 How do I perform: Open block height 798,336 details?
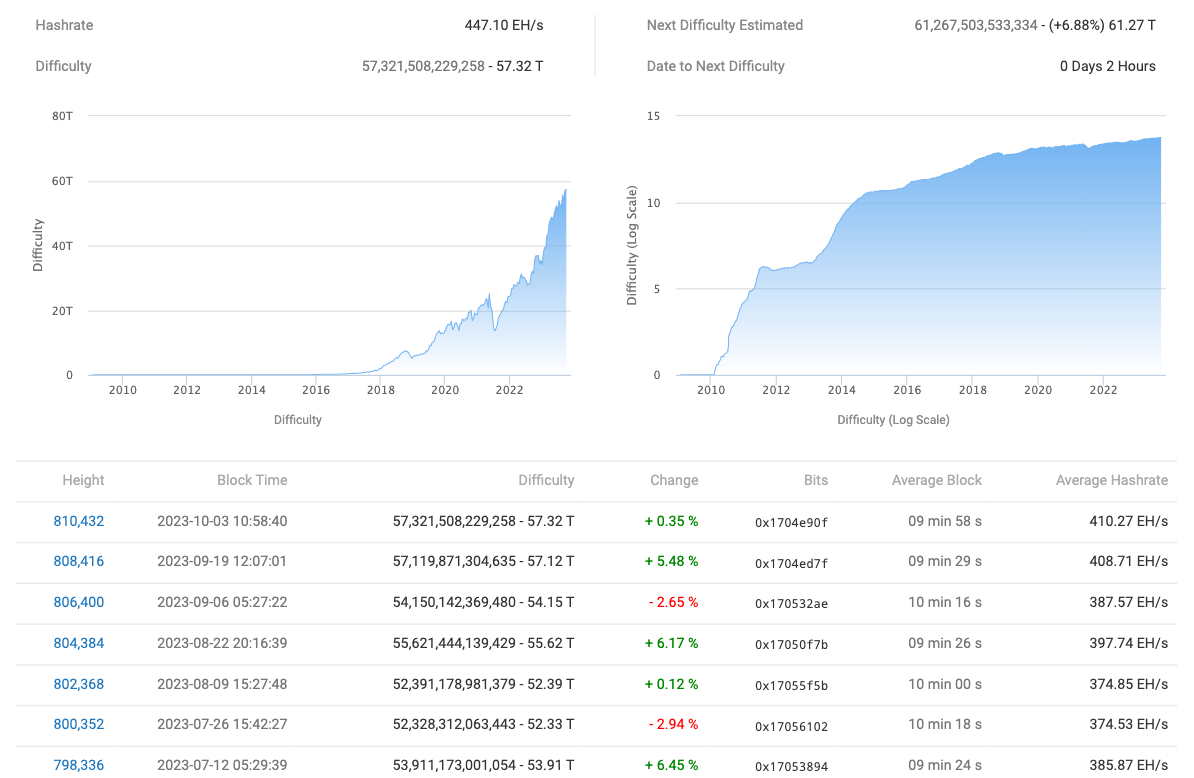tap(78, 765)
